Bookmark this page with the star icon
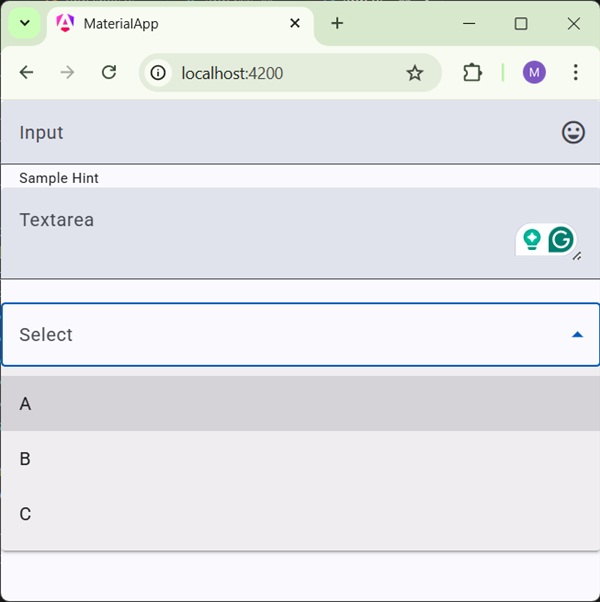 (x=415, y=73)
